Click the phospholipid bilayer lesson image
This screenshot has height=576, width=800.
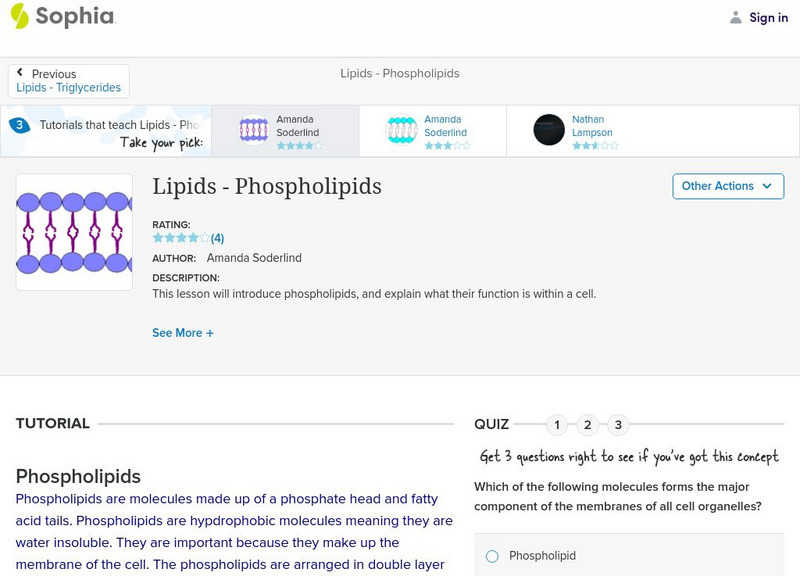coord(74,232)
